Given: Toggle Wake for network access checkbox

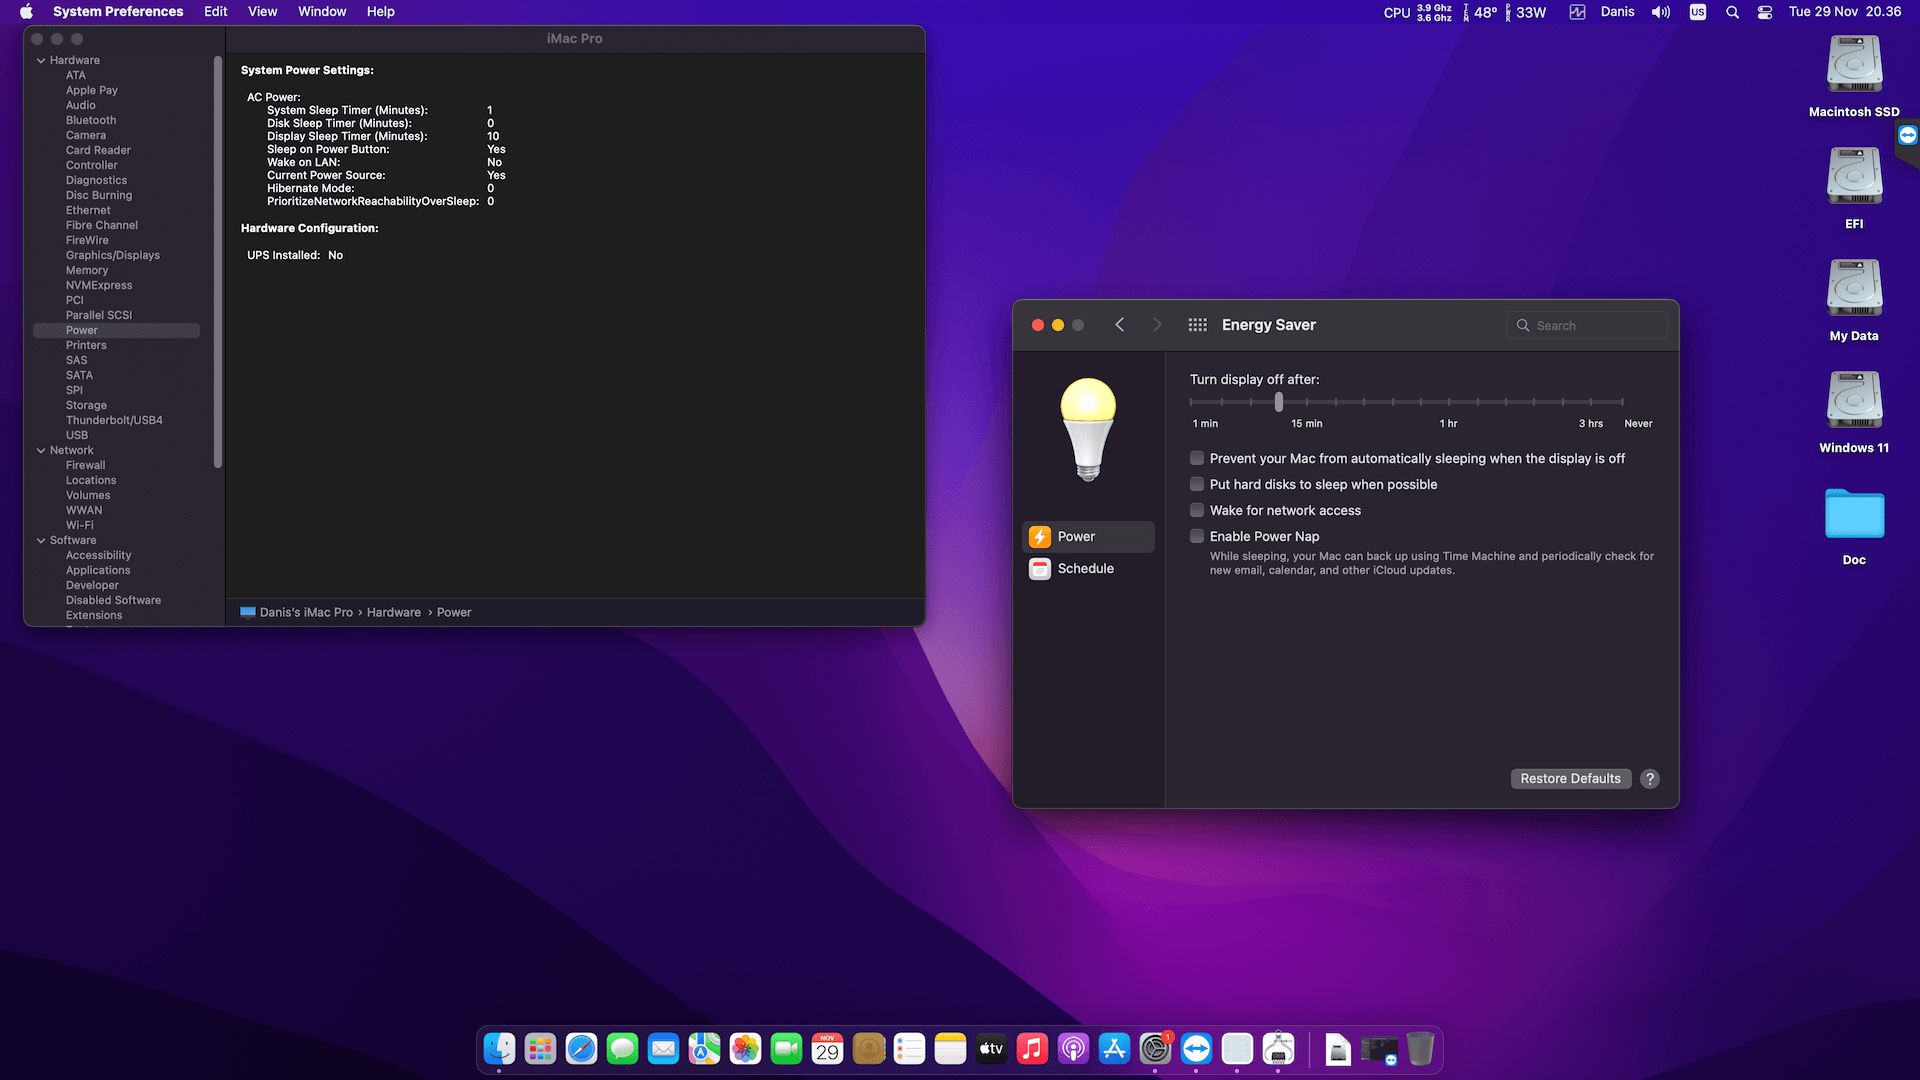Looking at the screenshot, I should tap(1197, 511).
